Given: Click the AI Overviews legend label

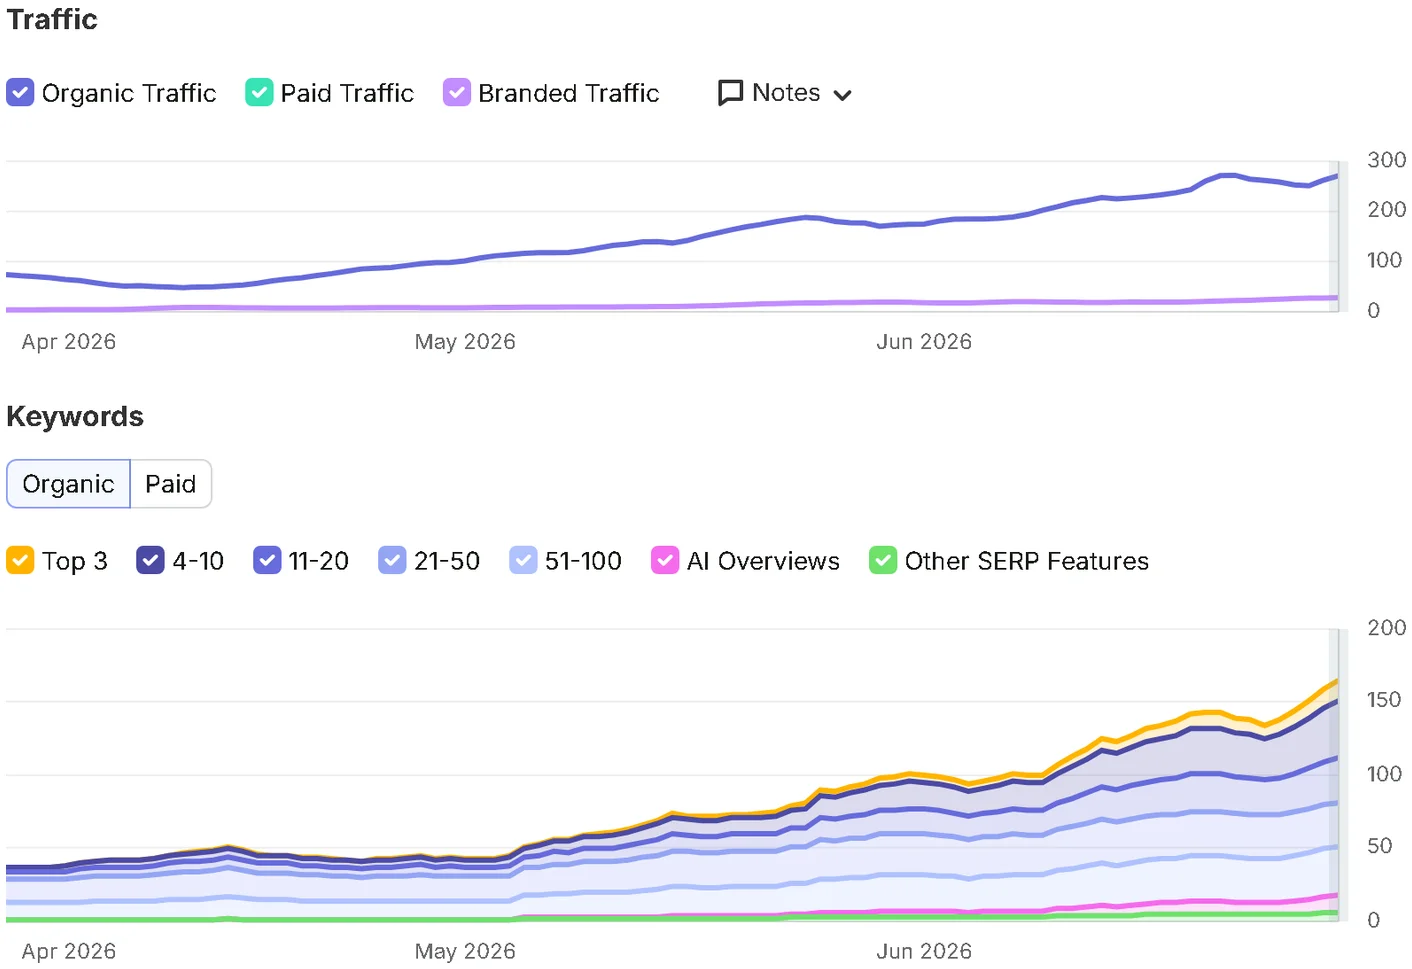Looking at the screenshot, I should click(x=763, y=561).
